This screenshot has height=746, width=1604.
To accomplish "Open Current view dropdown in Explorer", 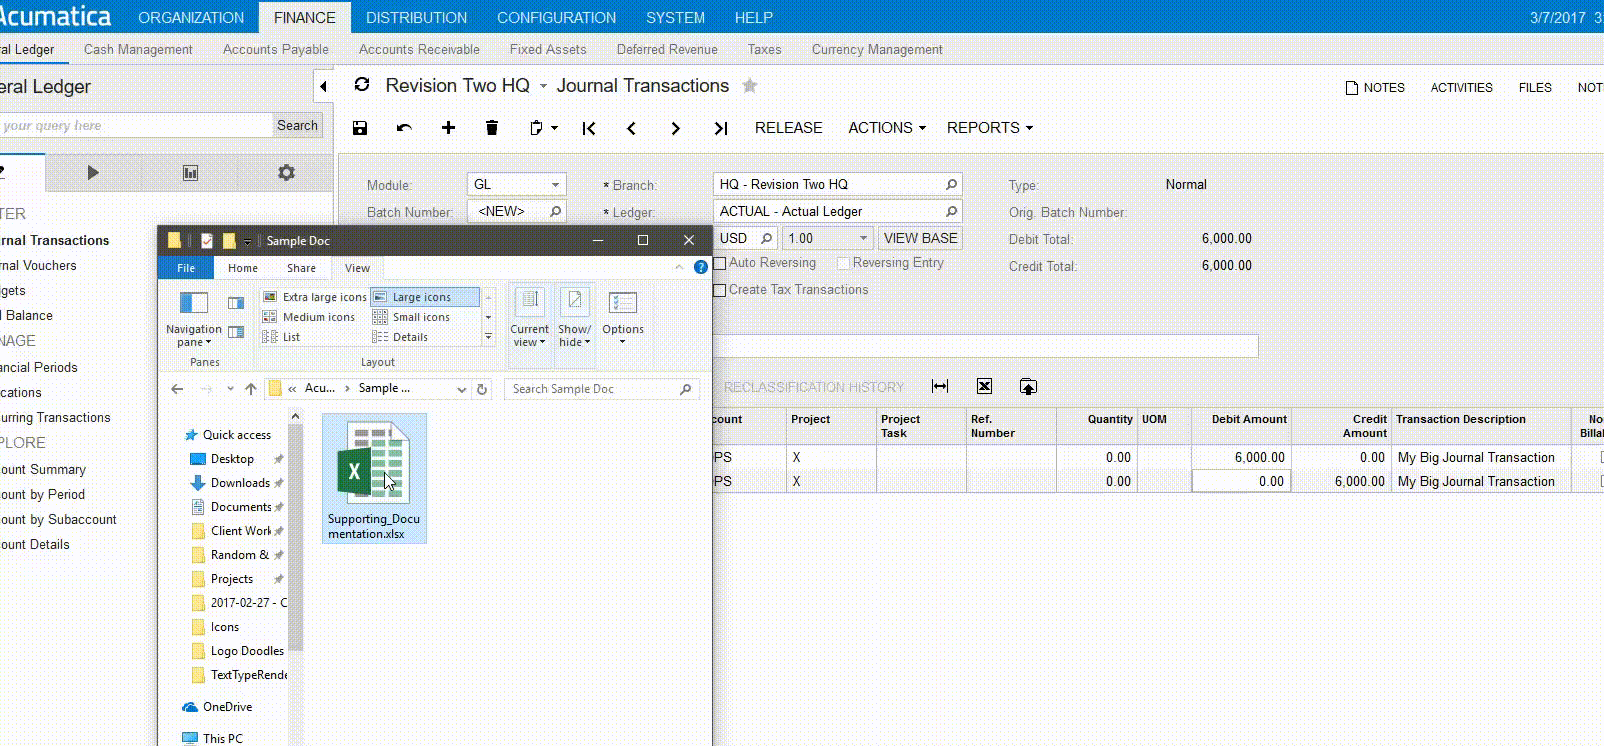I will [x=529, y=318].
